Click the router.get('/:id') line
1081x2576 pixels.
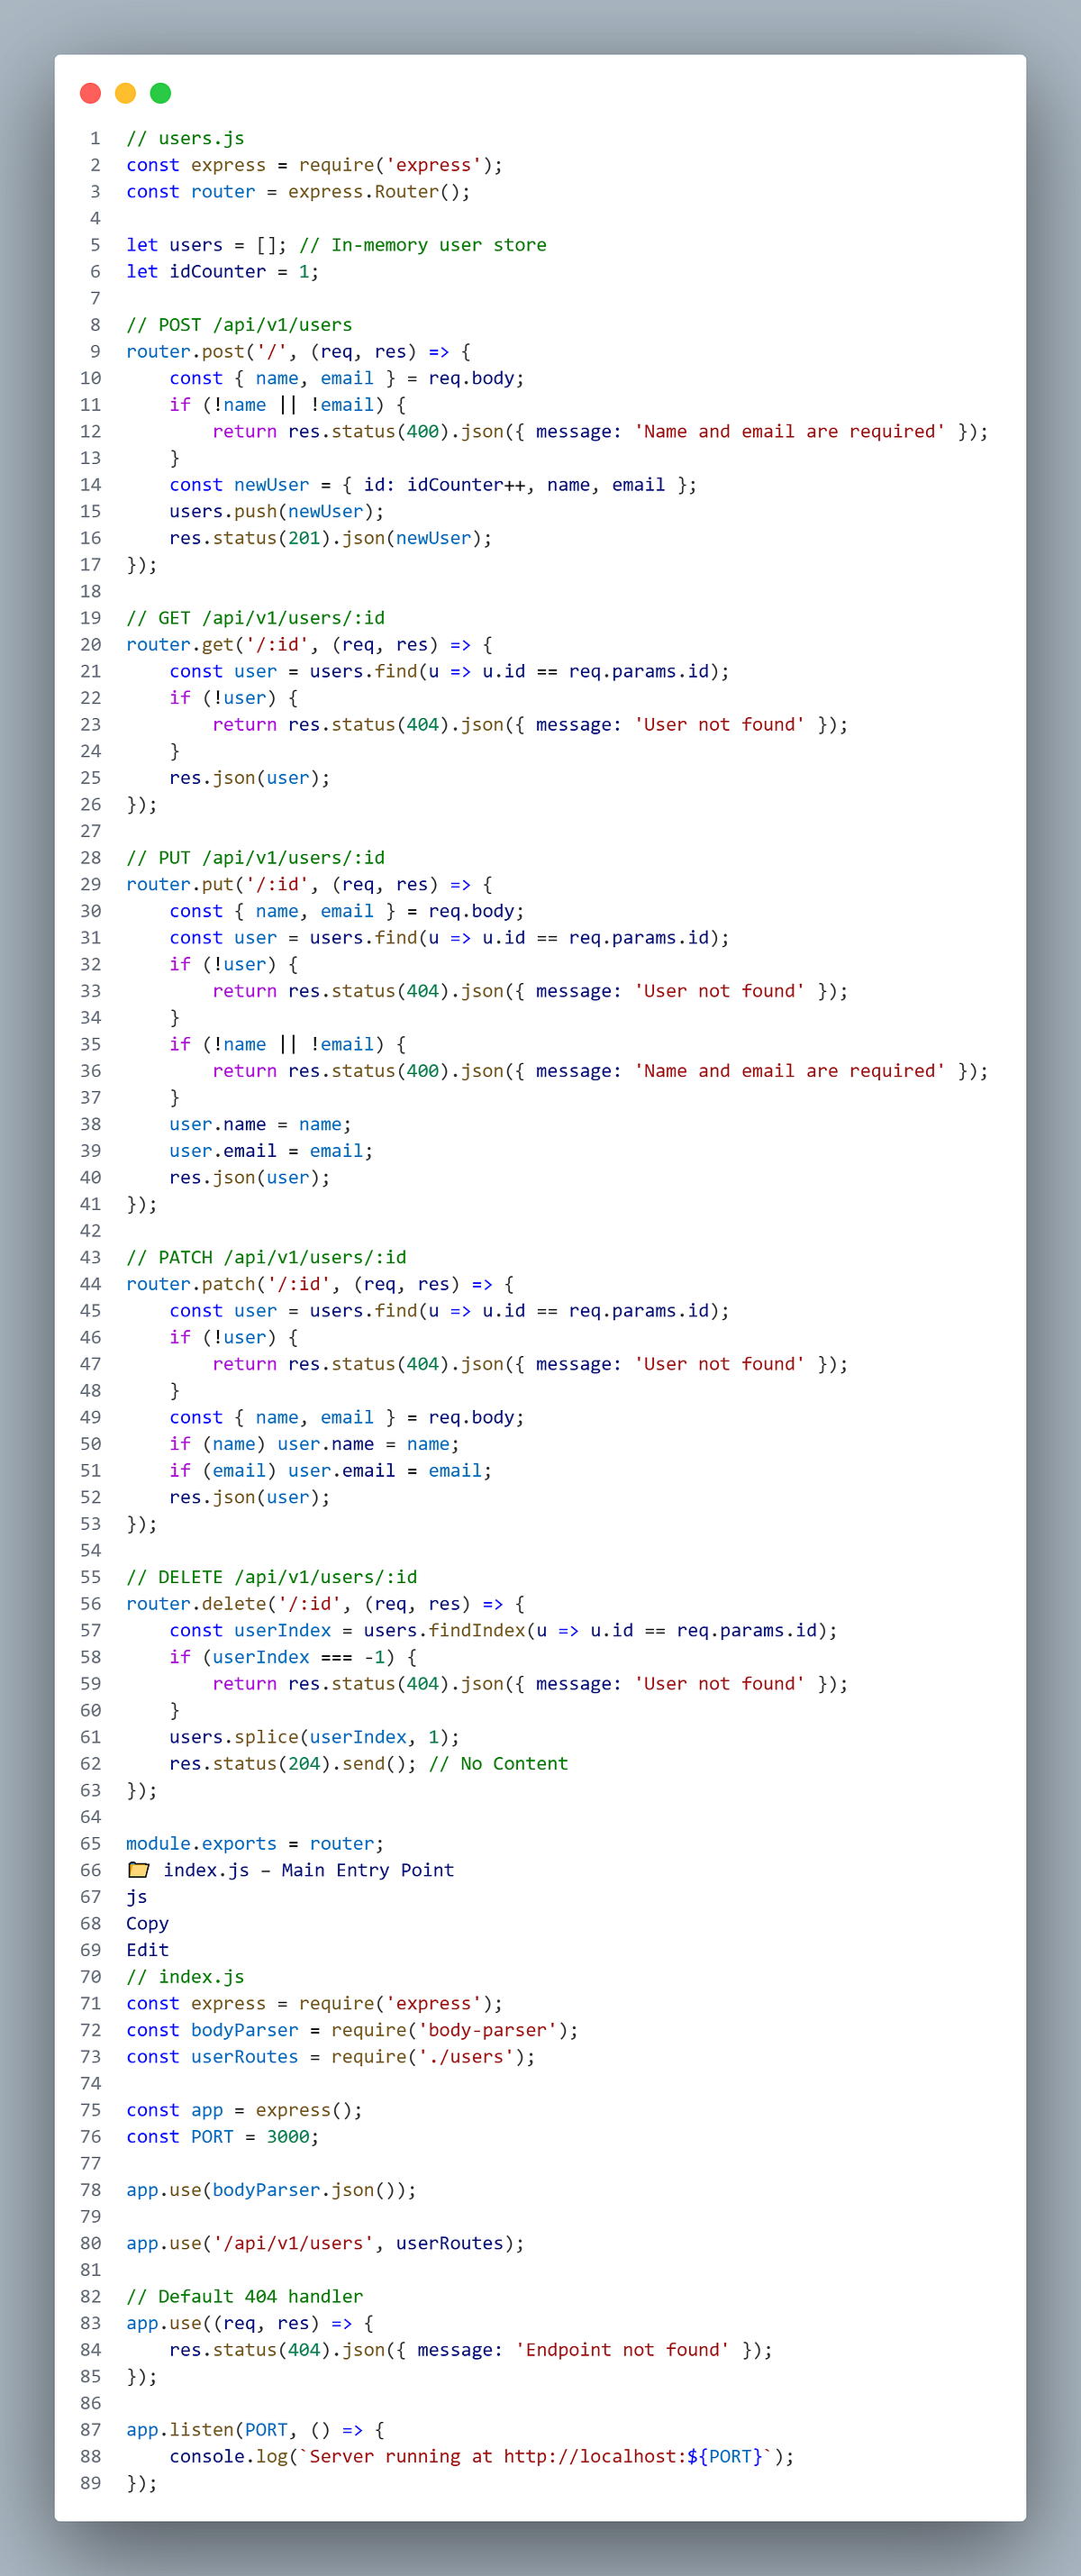pos(309,644)
